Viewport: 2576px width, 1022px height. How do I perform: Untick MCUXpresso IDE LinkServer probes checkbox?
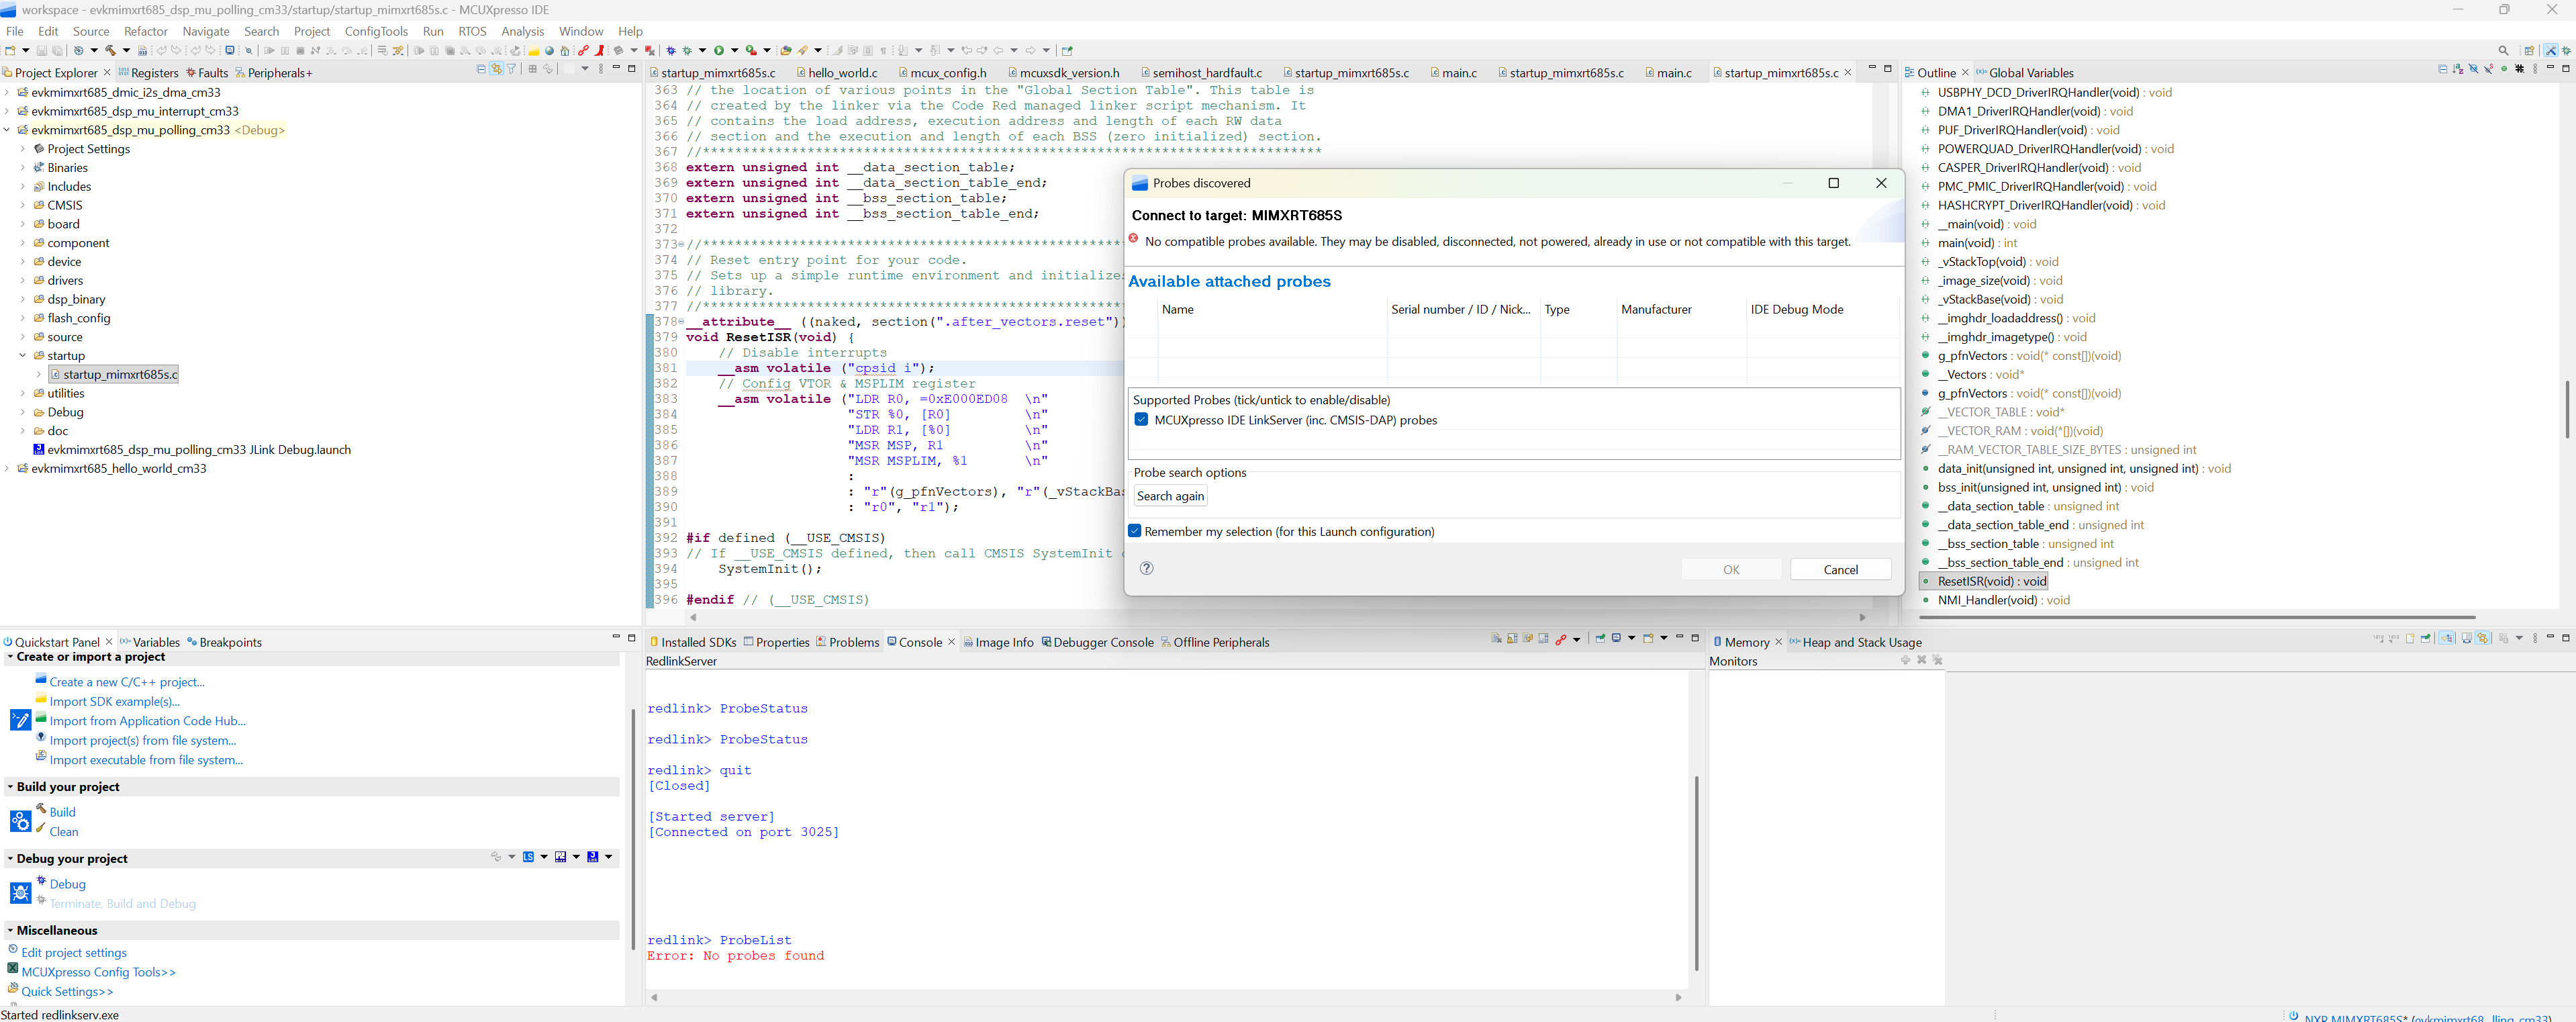pos(1141,420)
